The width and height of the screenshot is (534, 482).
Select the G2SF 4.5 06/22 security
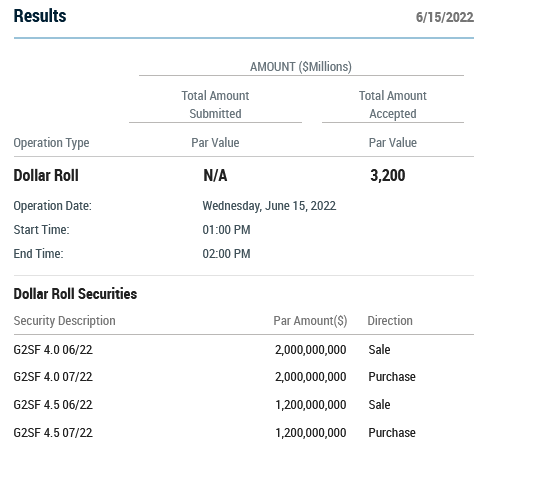tap(53, 405)
